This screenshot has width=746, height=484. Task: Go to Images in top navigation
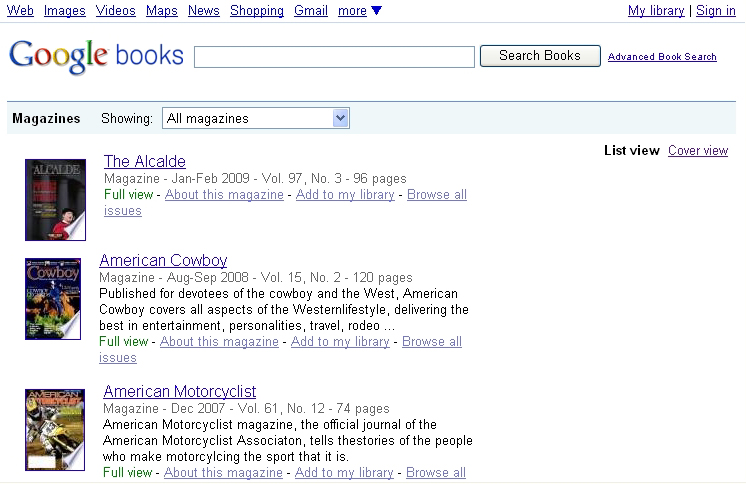pyautogui.click(x=65, y=10)
